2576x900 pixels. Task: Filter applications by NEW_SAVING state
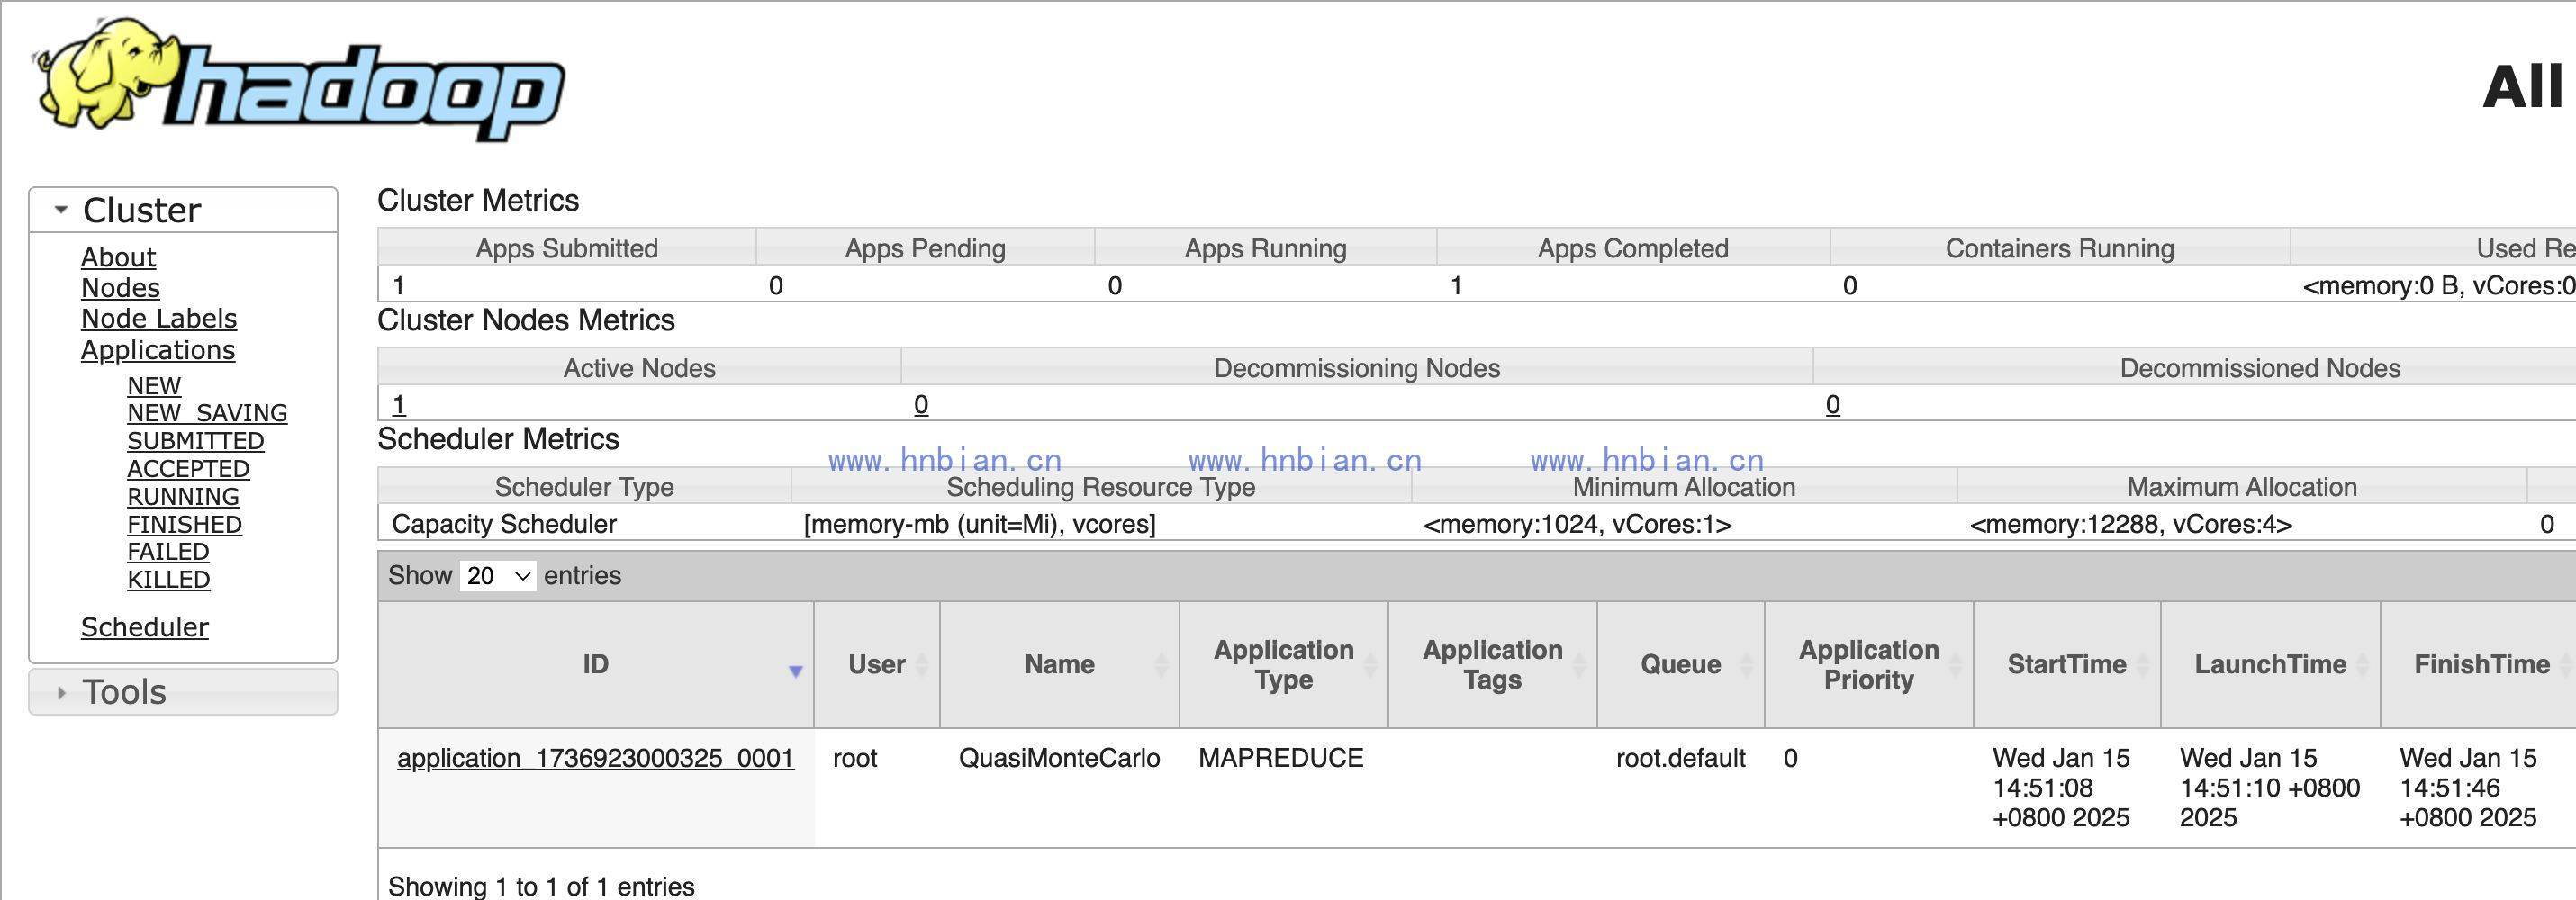[x=207, y=413]
